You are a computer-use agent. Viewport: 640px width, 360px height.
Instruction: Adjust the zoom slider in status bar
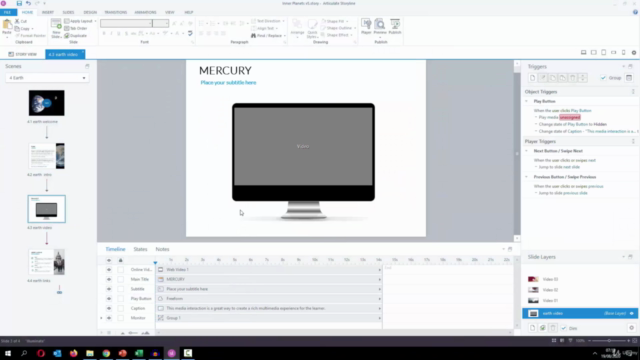coord(609,340)
